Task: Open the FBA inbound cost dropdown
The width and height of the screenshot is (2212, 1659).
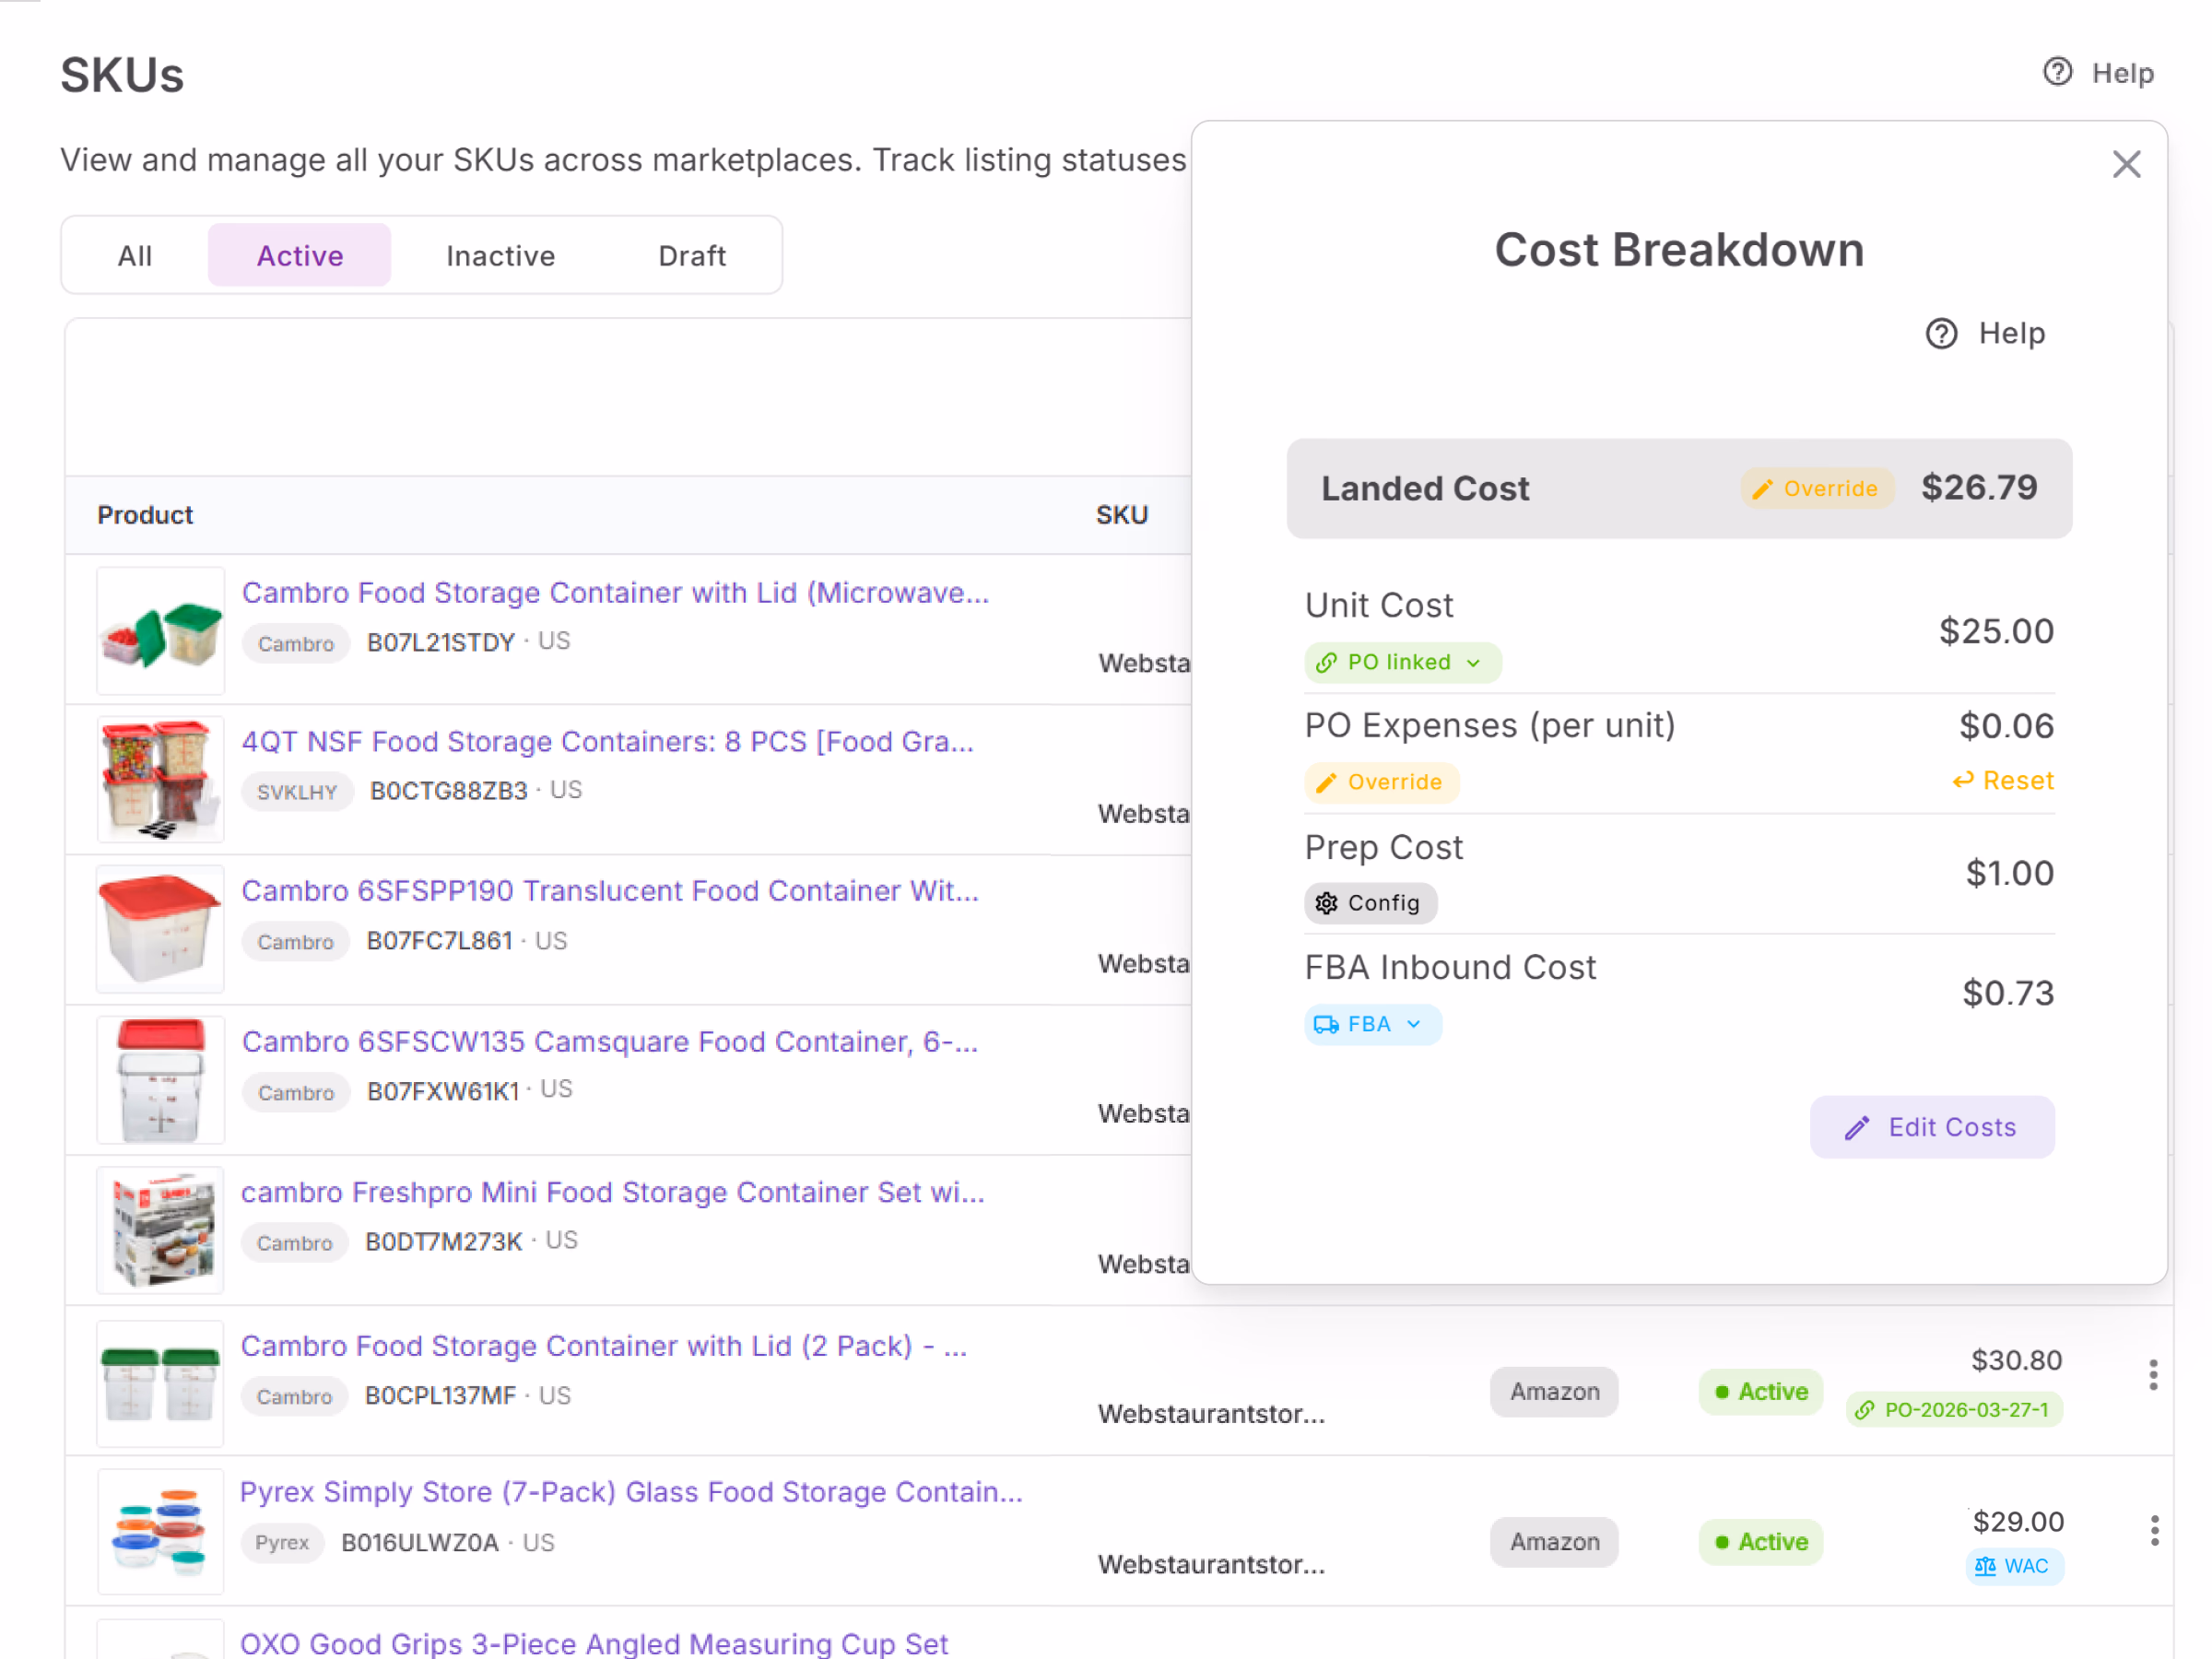Action: [x=1372, y=1024]
